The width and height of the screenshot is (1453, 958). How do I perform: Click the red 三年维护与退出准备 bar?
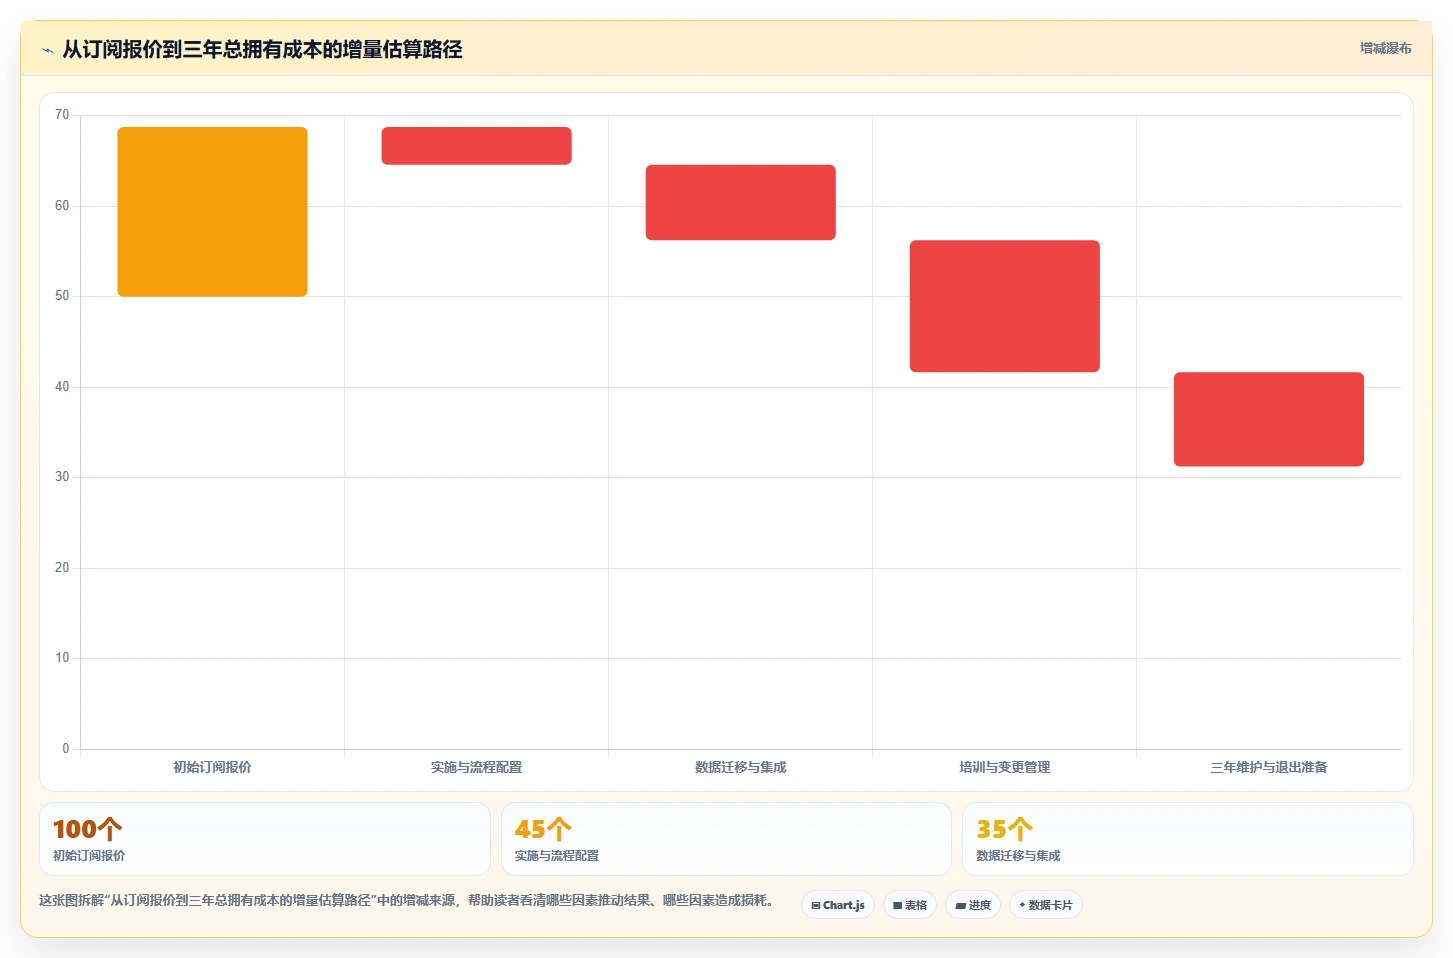click(1268, 419)
